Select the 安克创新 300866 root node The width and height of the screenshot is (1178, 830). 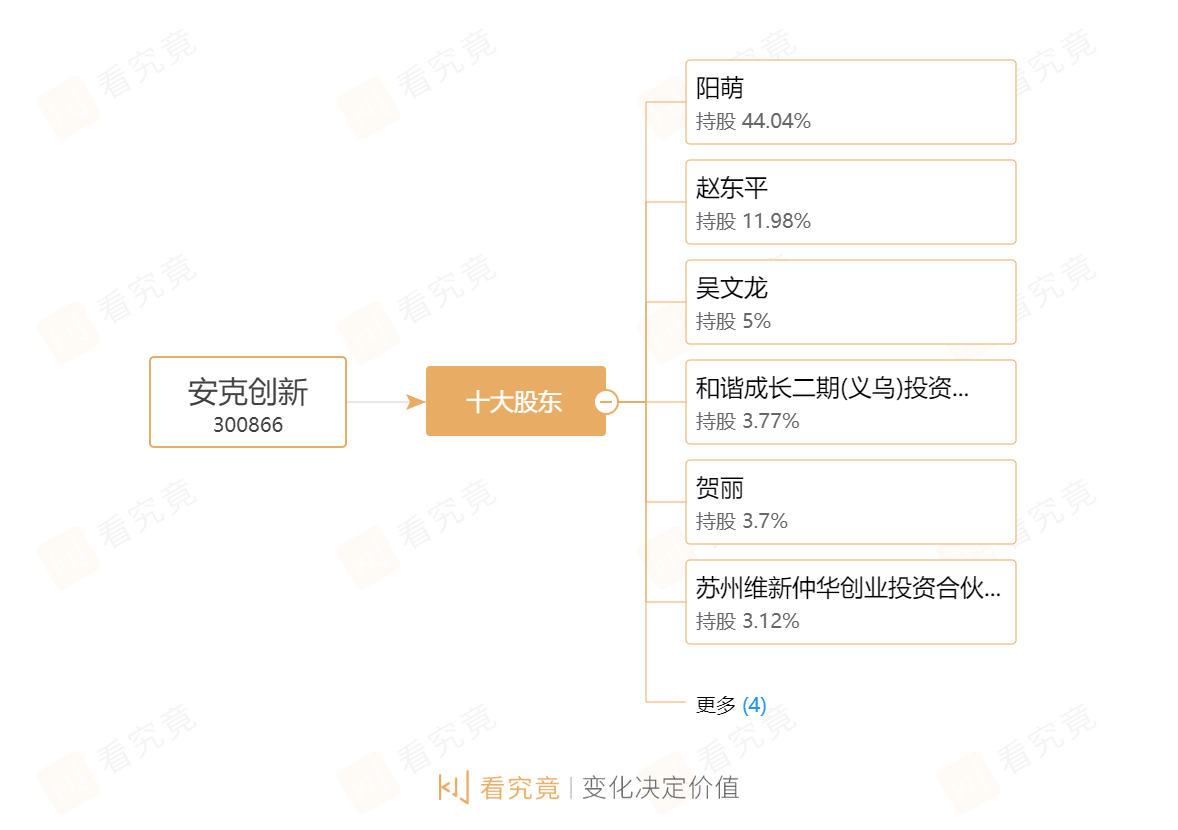(x=248, y=402)
